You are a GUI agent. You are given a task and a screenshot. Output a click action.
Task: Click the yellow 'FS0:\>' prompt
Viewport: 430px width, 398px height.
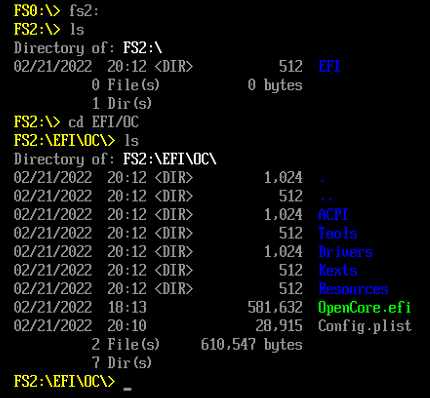tap(37, 11)
